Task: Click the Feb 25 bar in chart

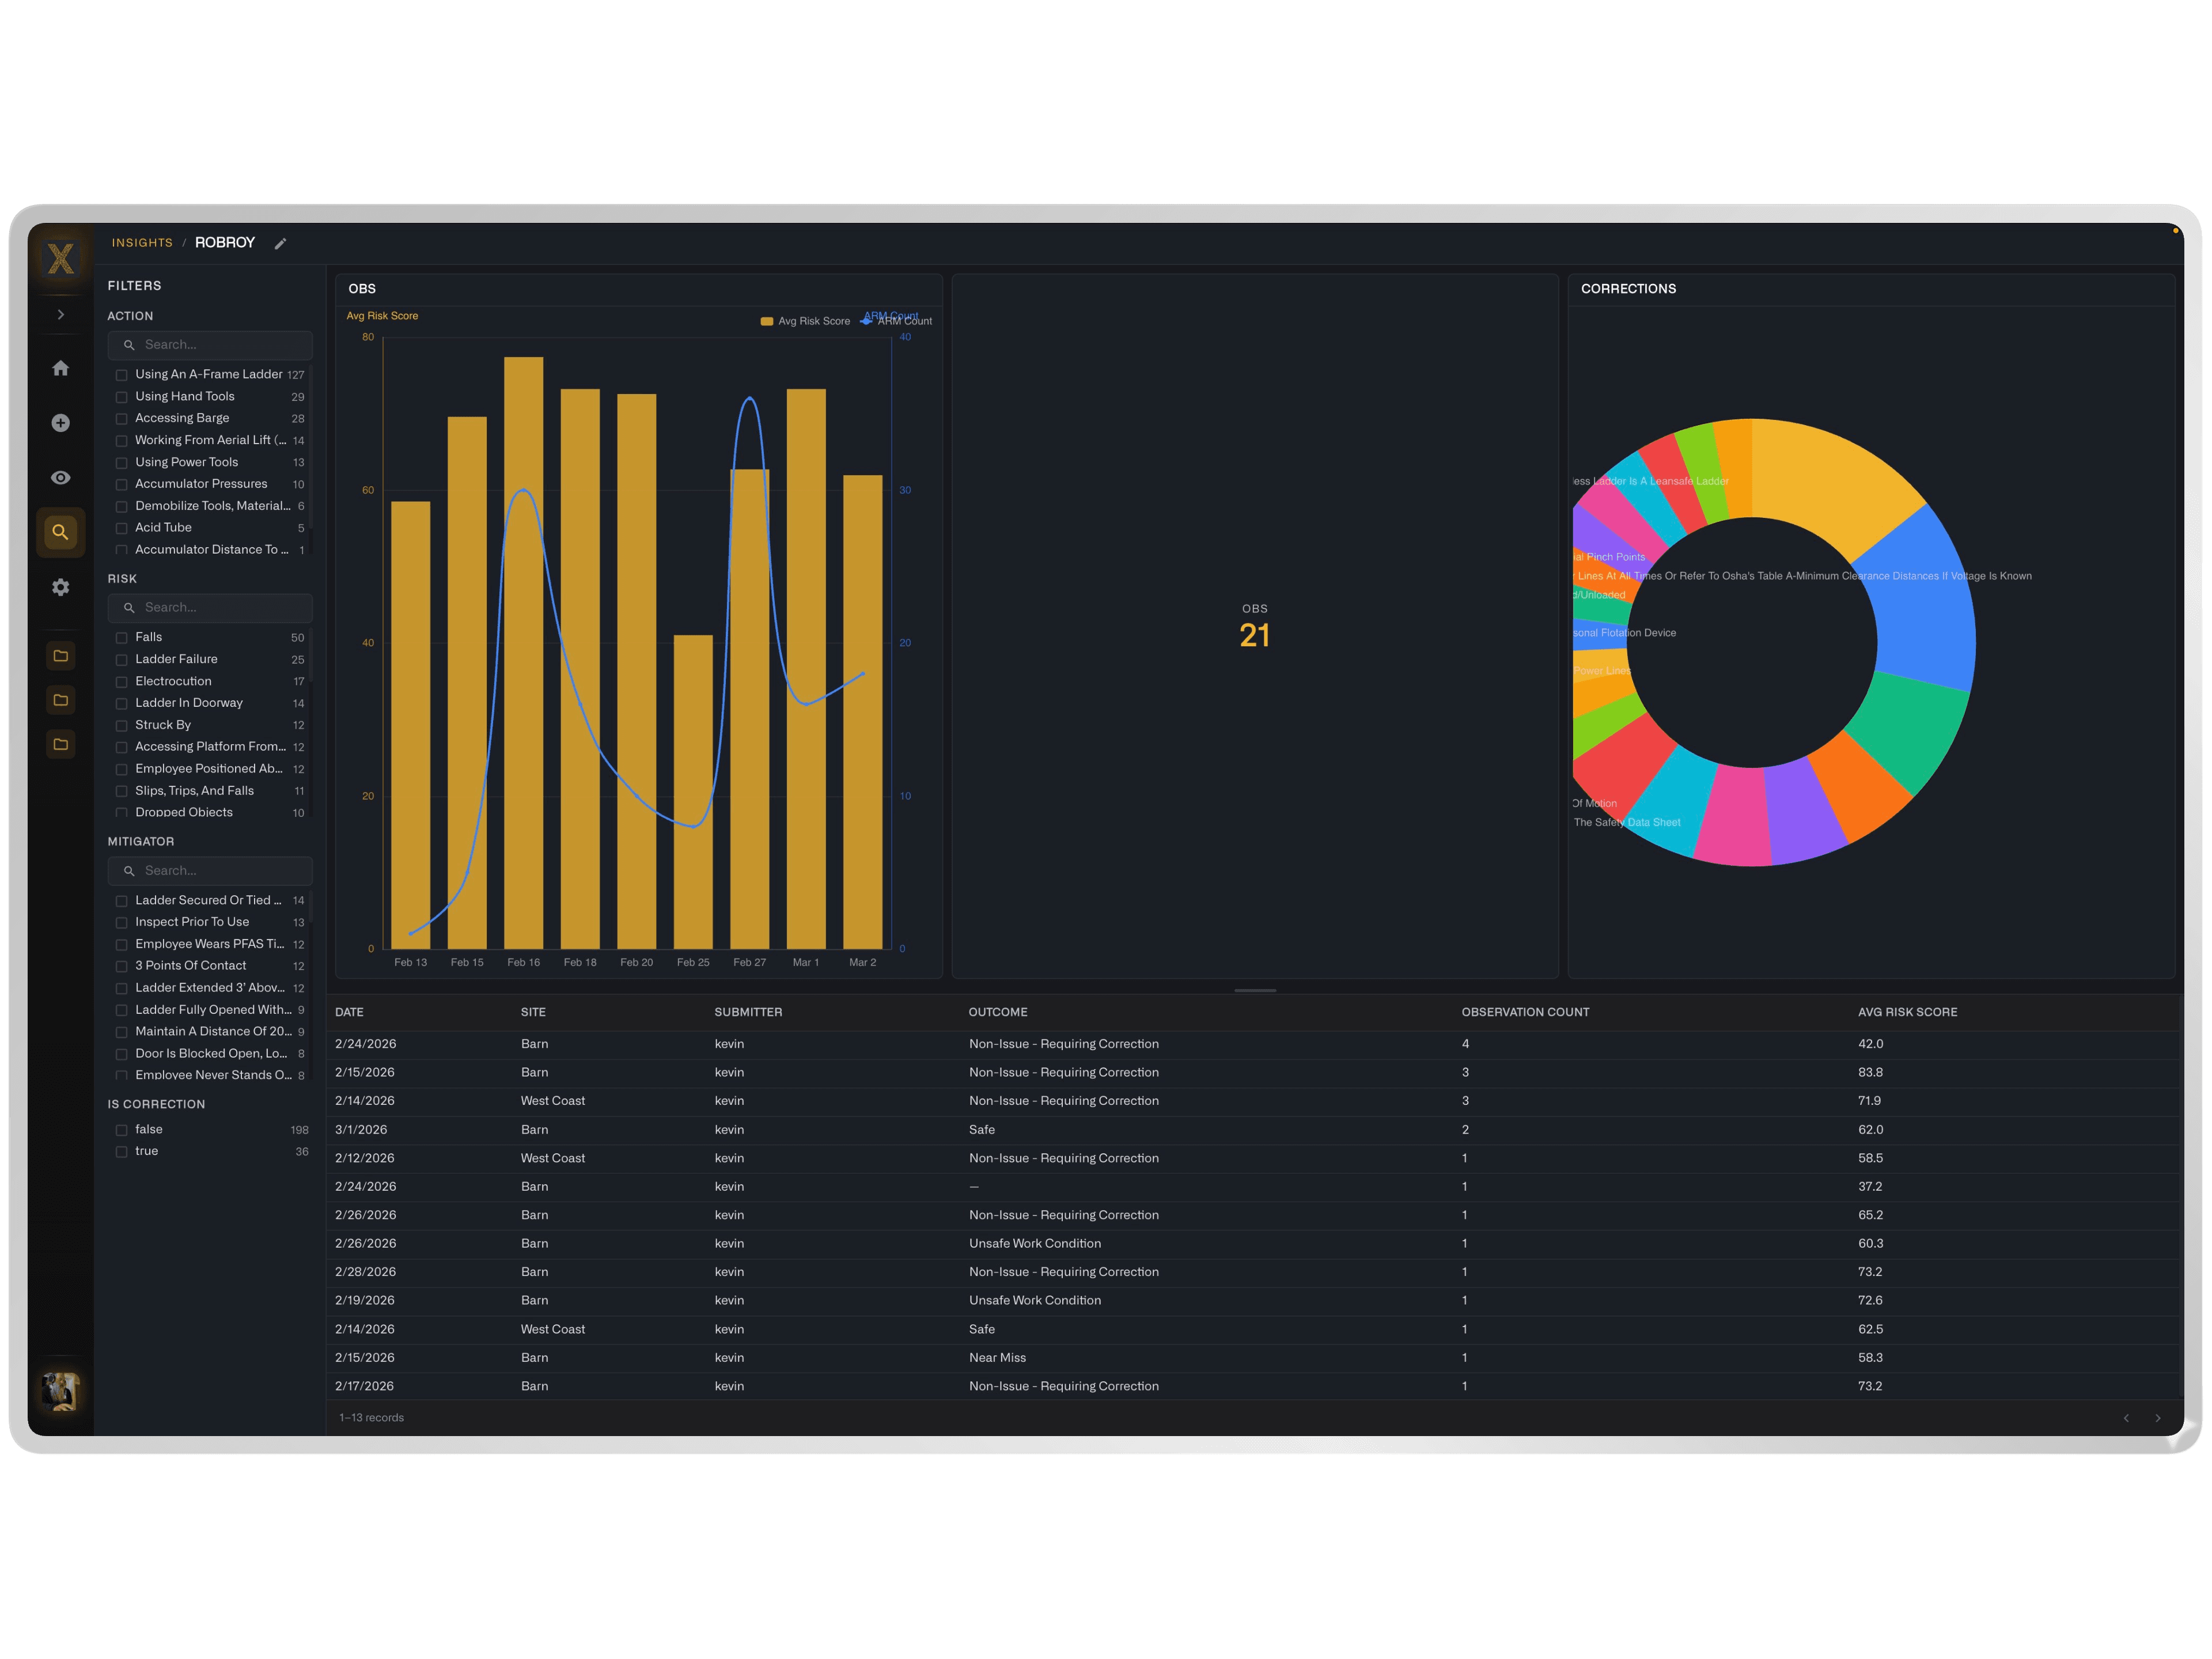Action: 693,792
